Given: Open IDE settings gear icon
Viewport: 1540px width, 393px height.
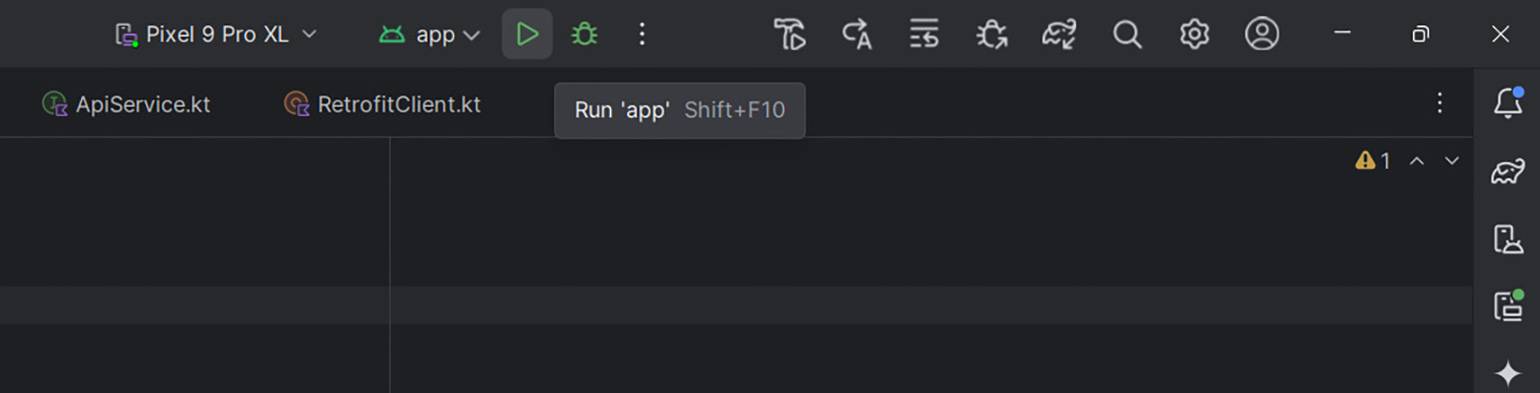Looking at the screenshot, I should point(1194,34).
